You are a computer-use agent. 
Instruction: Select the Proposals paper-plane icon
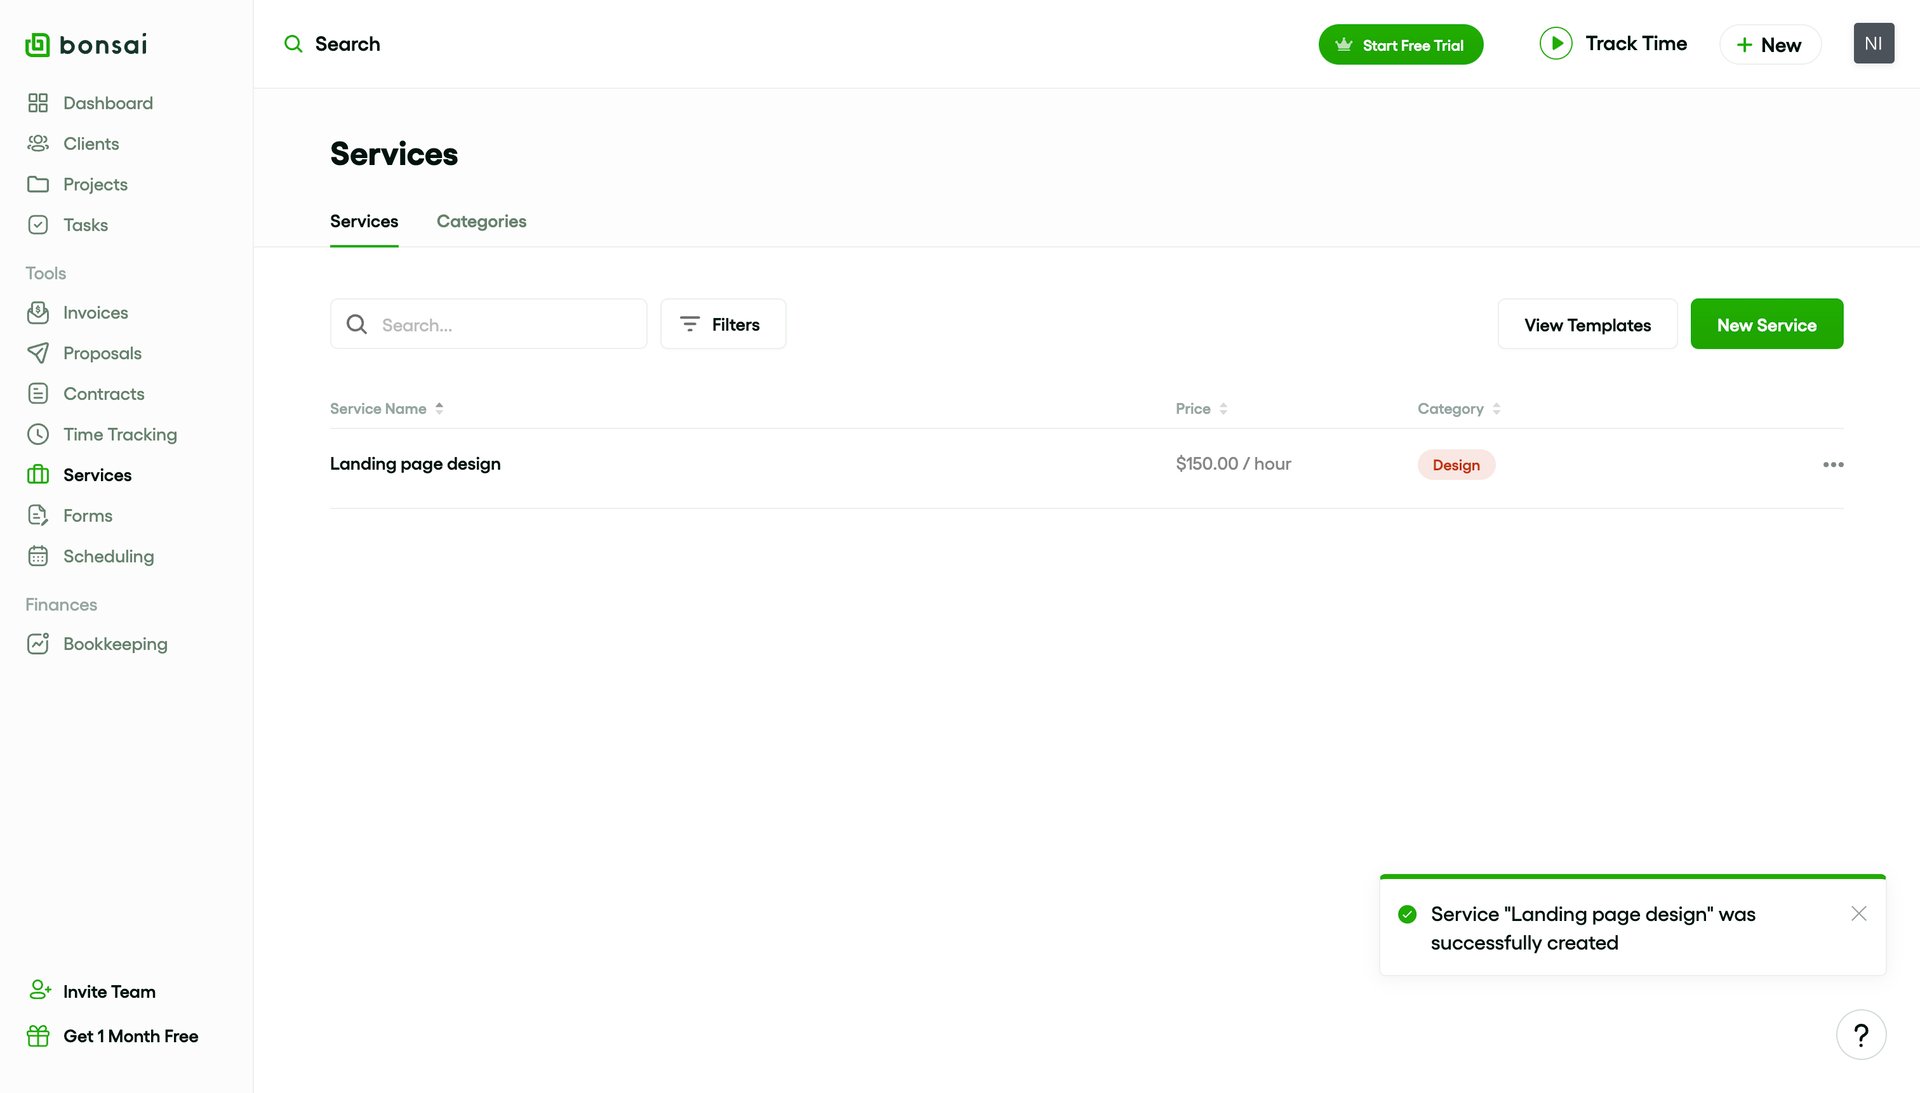click(38, 353)
